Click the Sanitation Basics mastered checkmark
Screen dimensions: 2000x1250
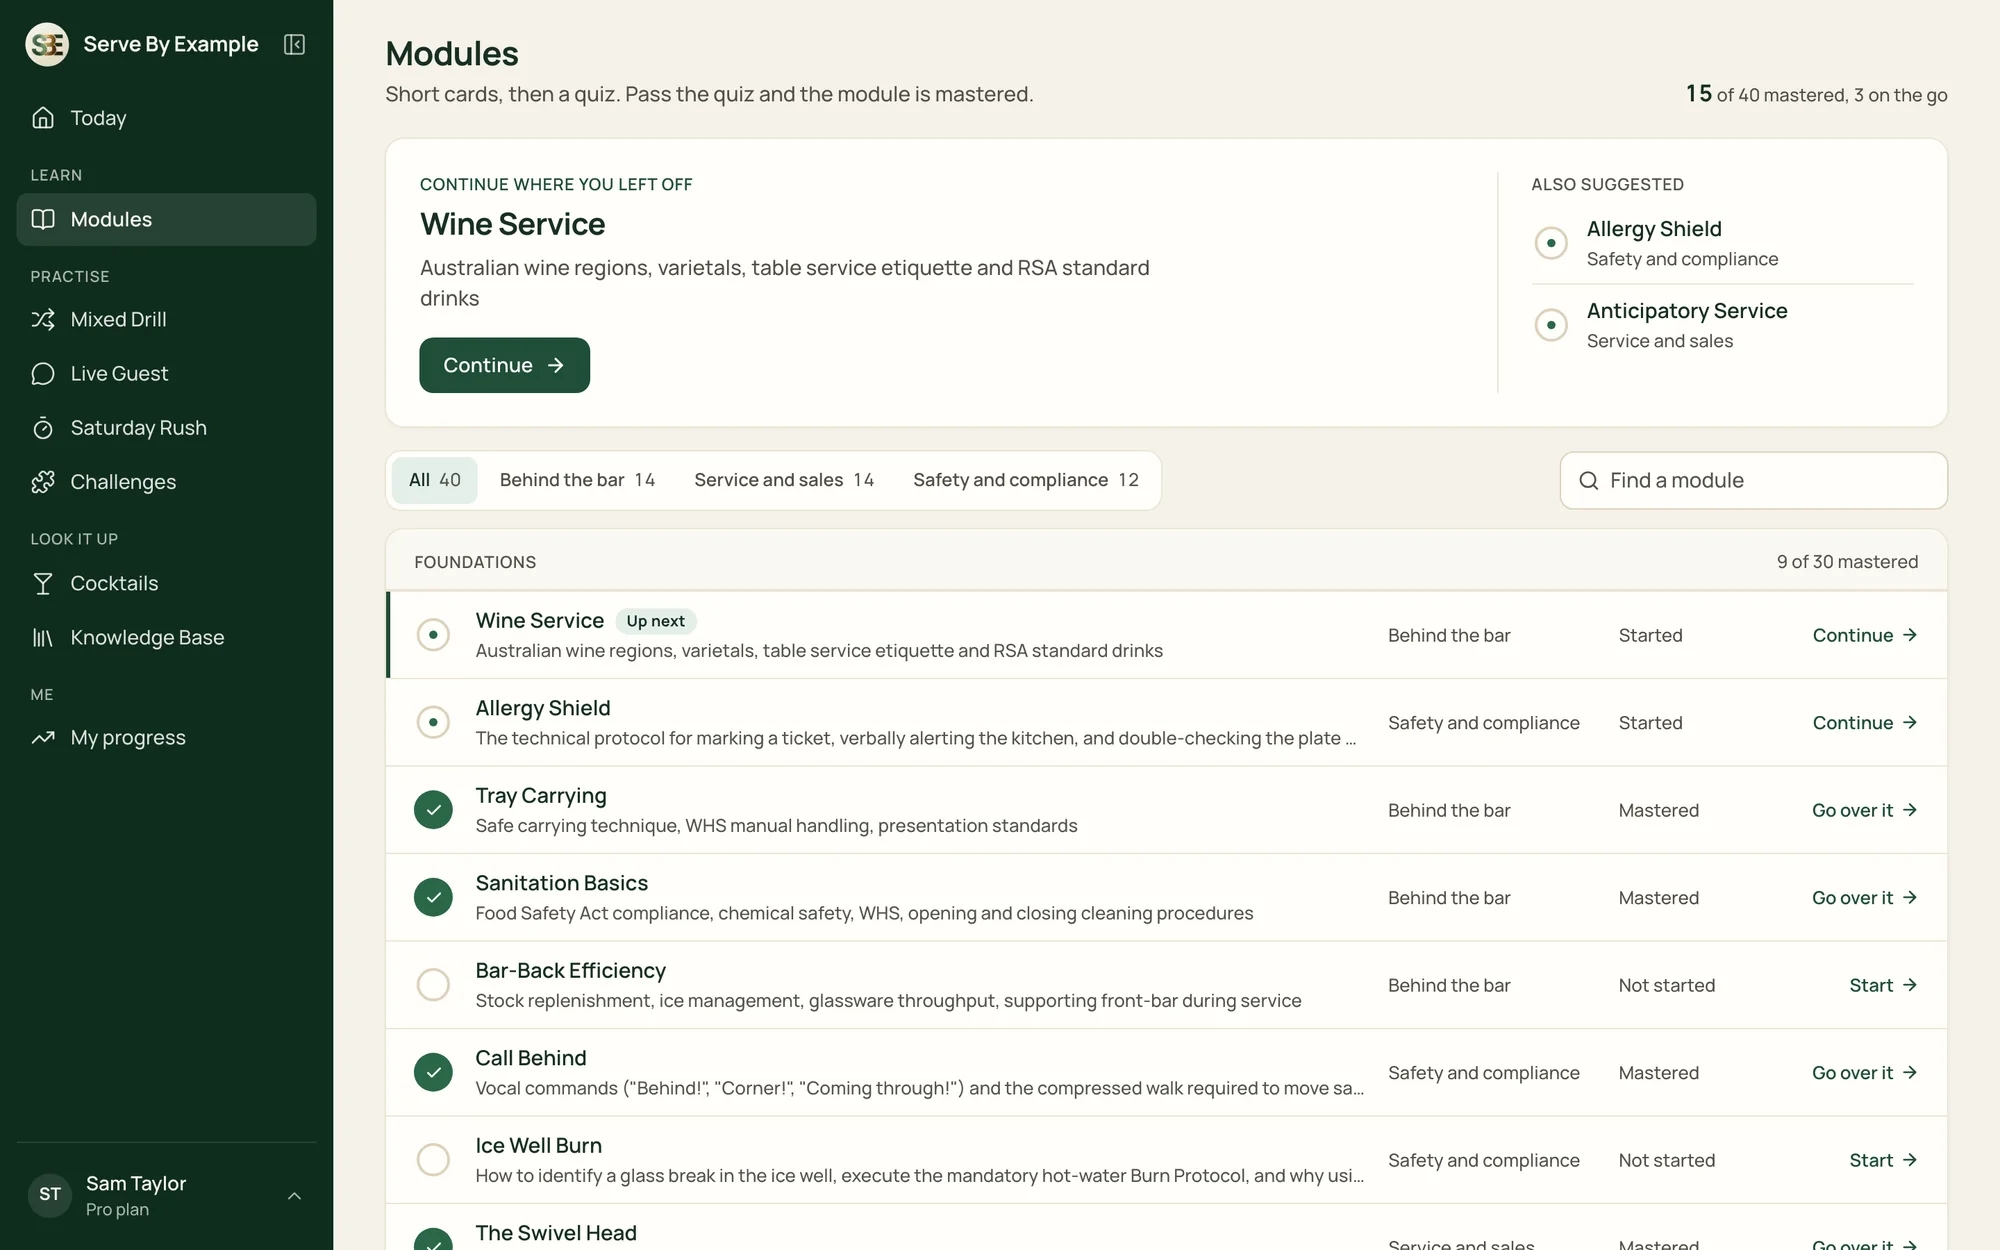(x=433, y=897)
